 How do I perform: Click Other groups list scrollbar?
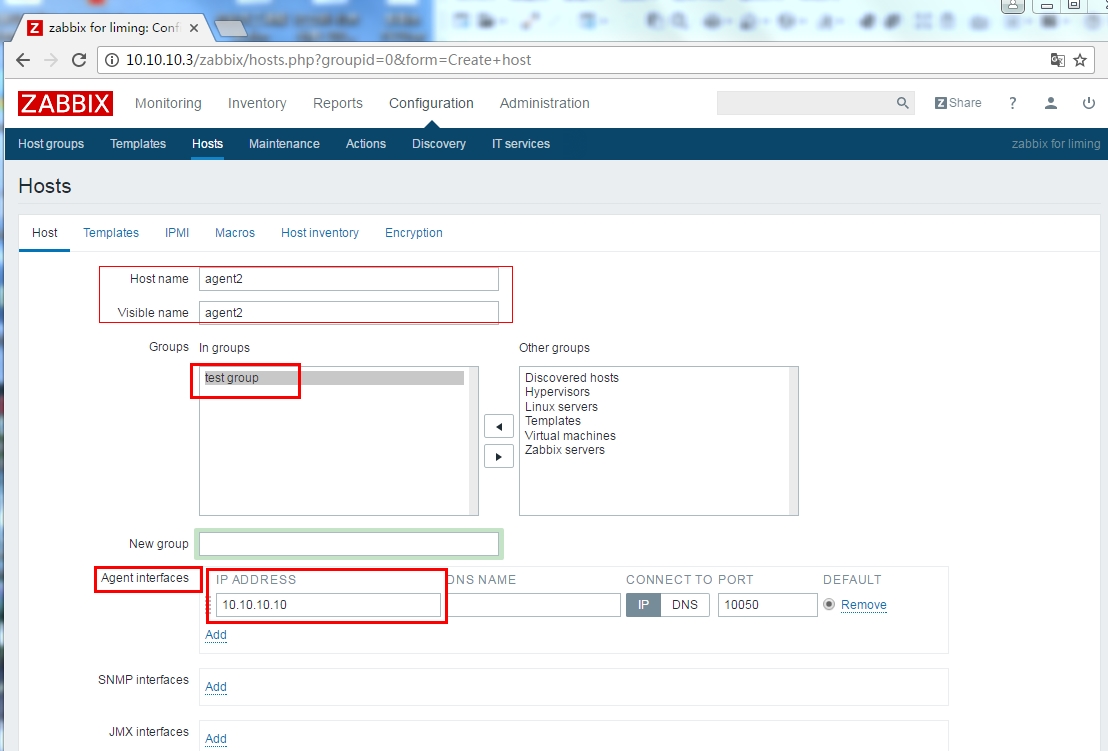(794, 441)
